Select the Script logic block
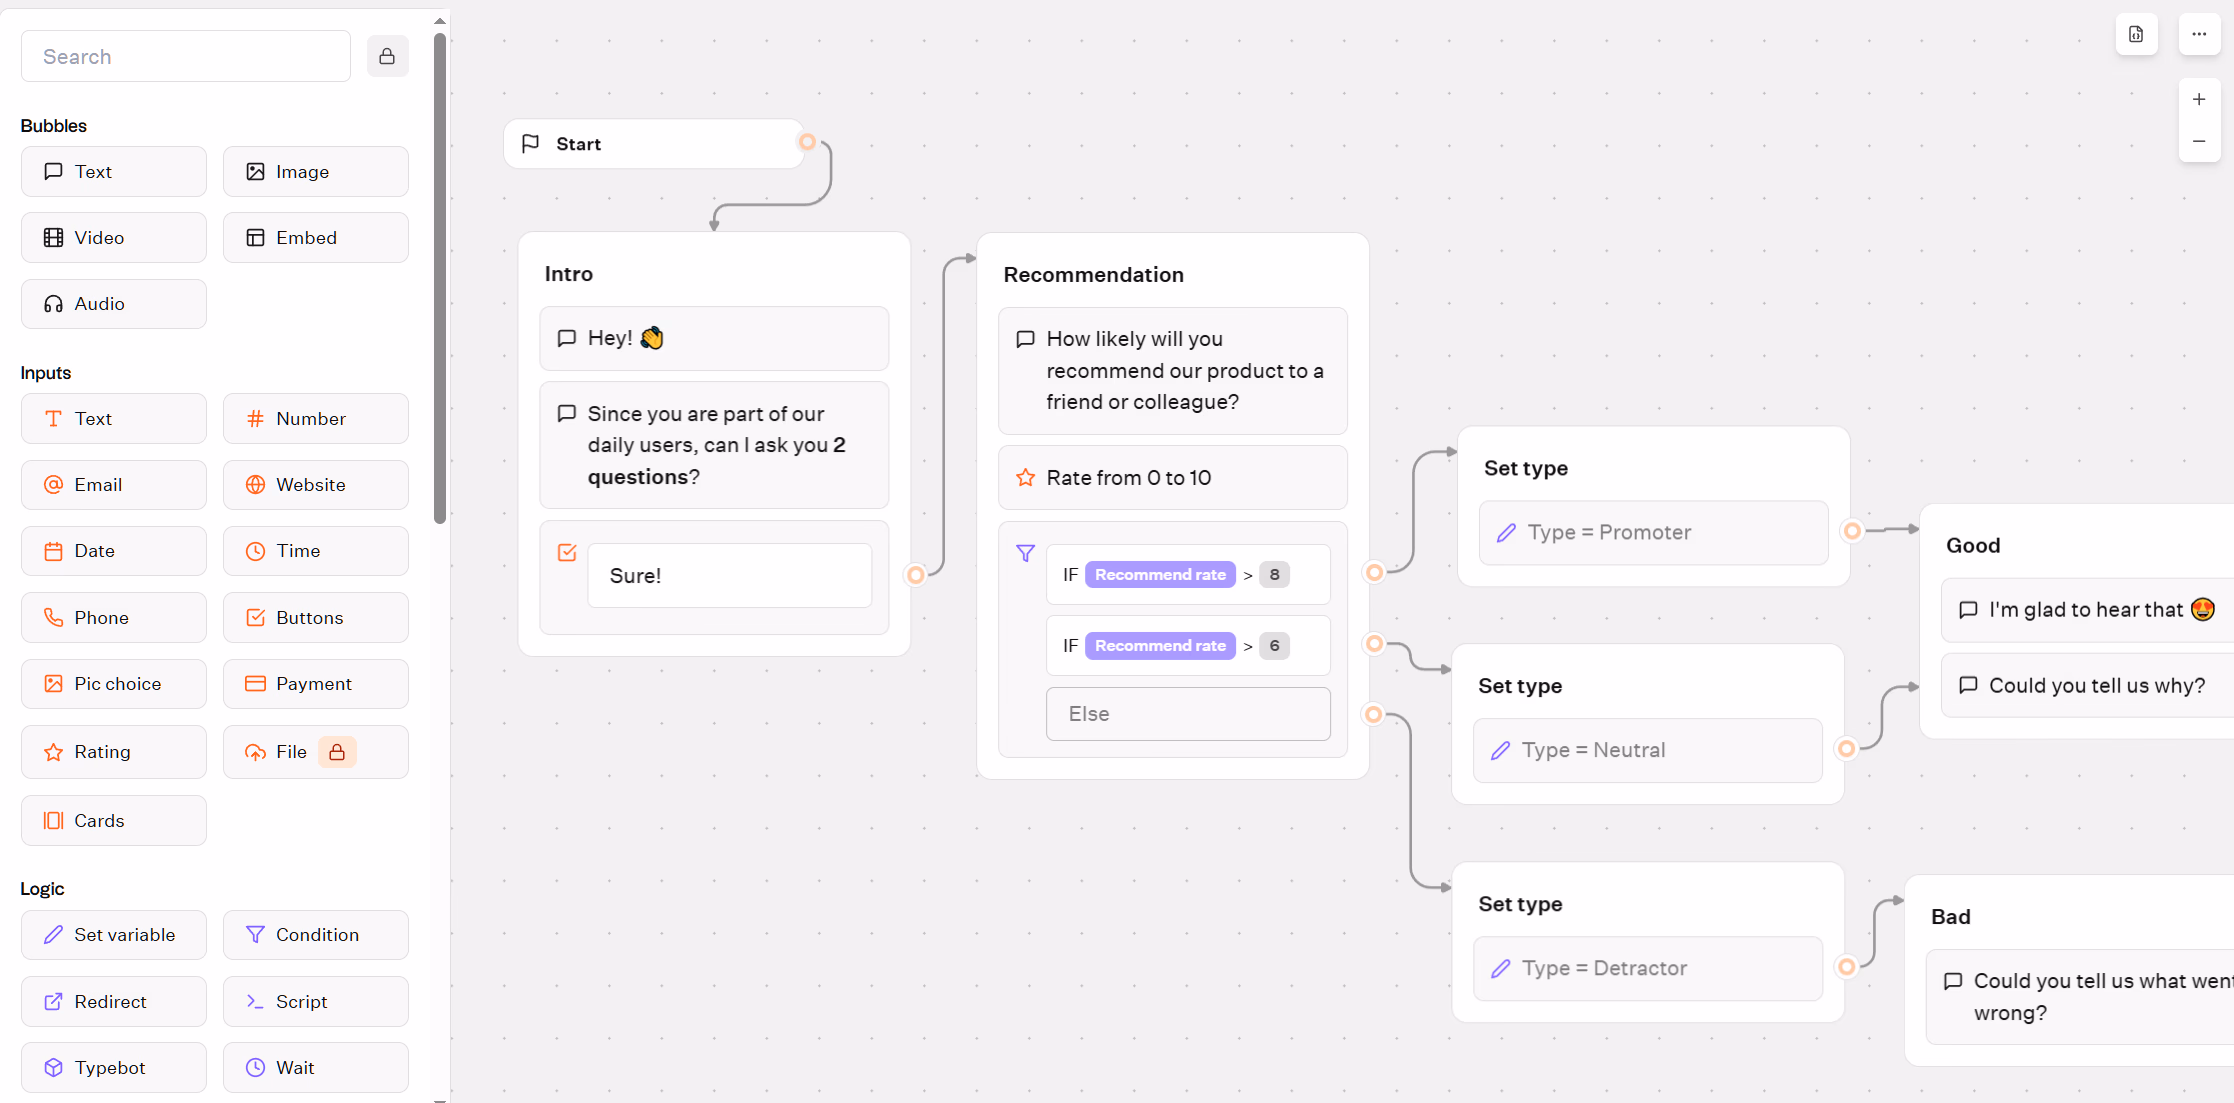The width and height of the screenshot is (2234, 1103). [x=316, y=1002]
